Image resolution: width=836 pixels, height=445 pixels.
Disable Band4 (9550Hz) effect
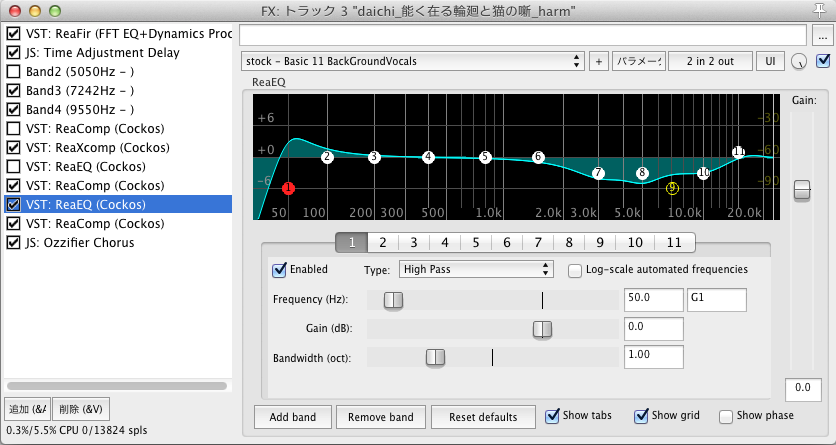click(x=13, y=110)
